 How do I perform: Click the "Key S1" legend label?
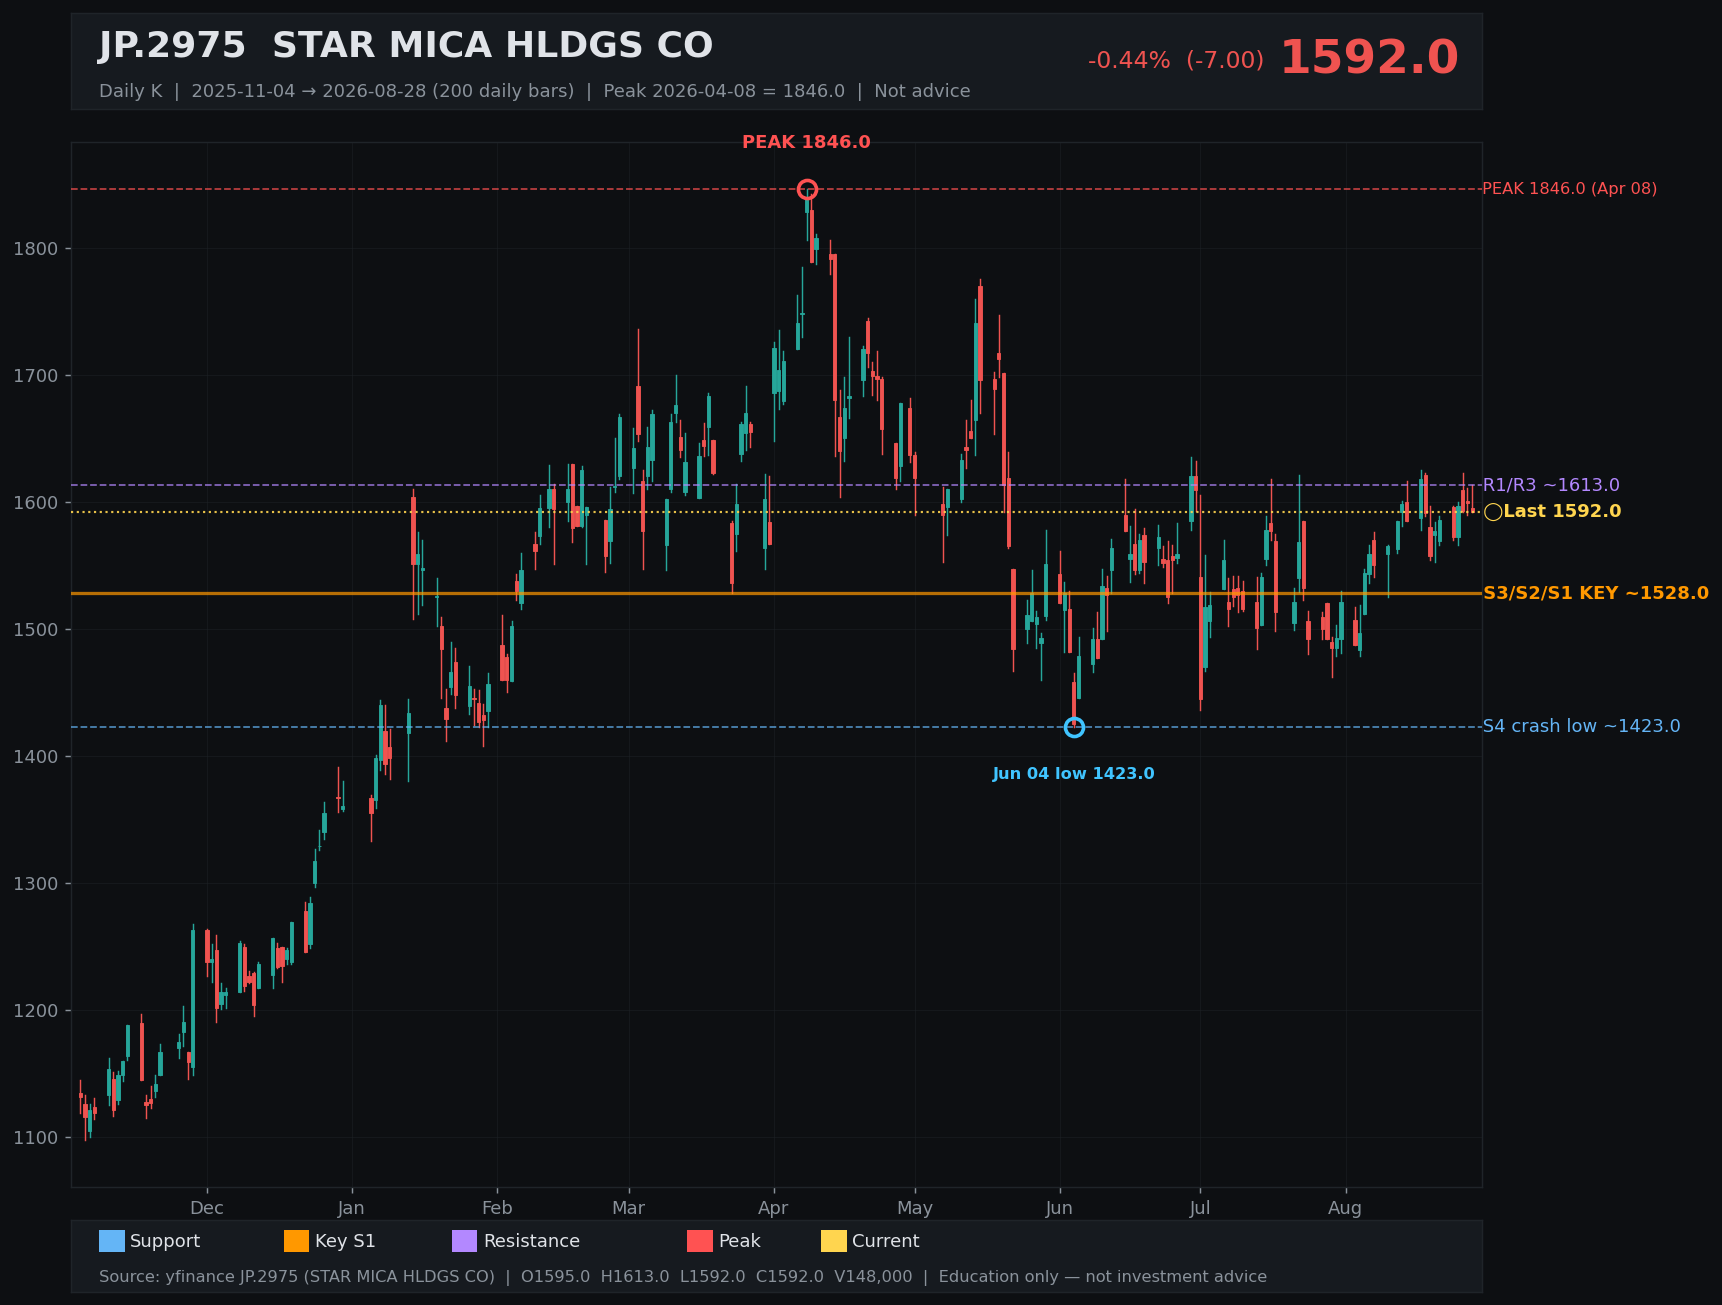[x=345, y=1241]
